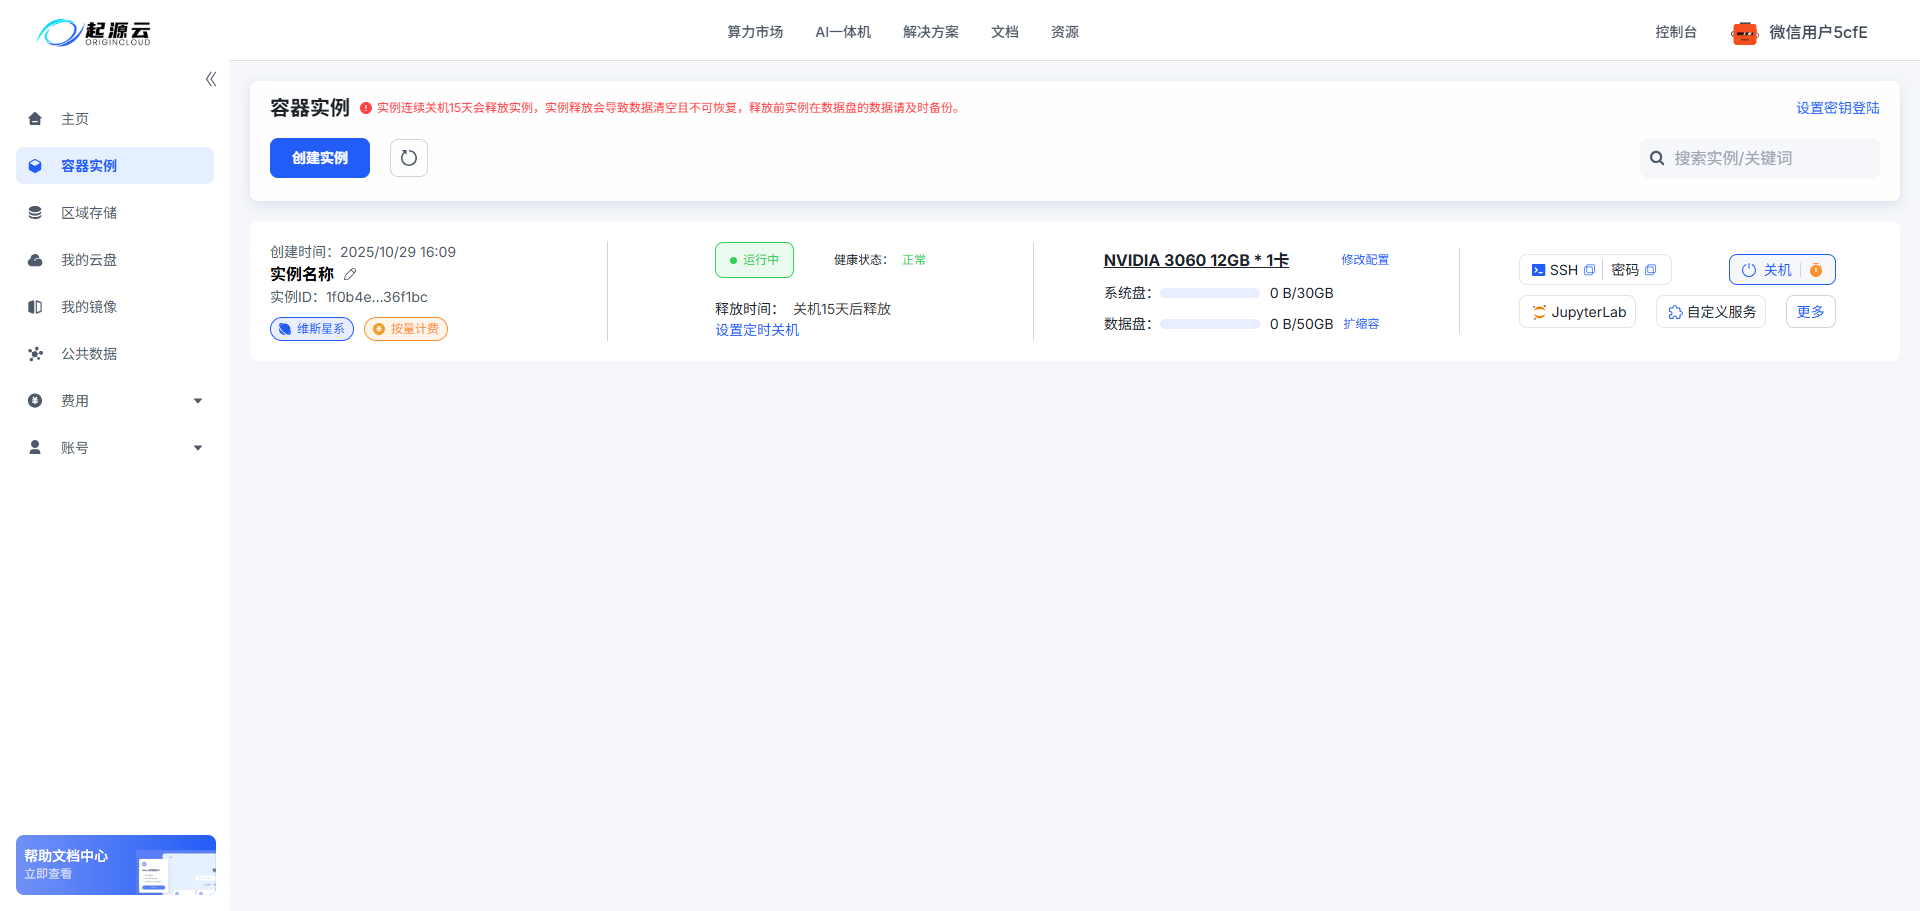Click the orange timer icon beside 关机
The height and width of the screenshot is (911, 1920).
[1816, 270]
